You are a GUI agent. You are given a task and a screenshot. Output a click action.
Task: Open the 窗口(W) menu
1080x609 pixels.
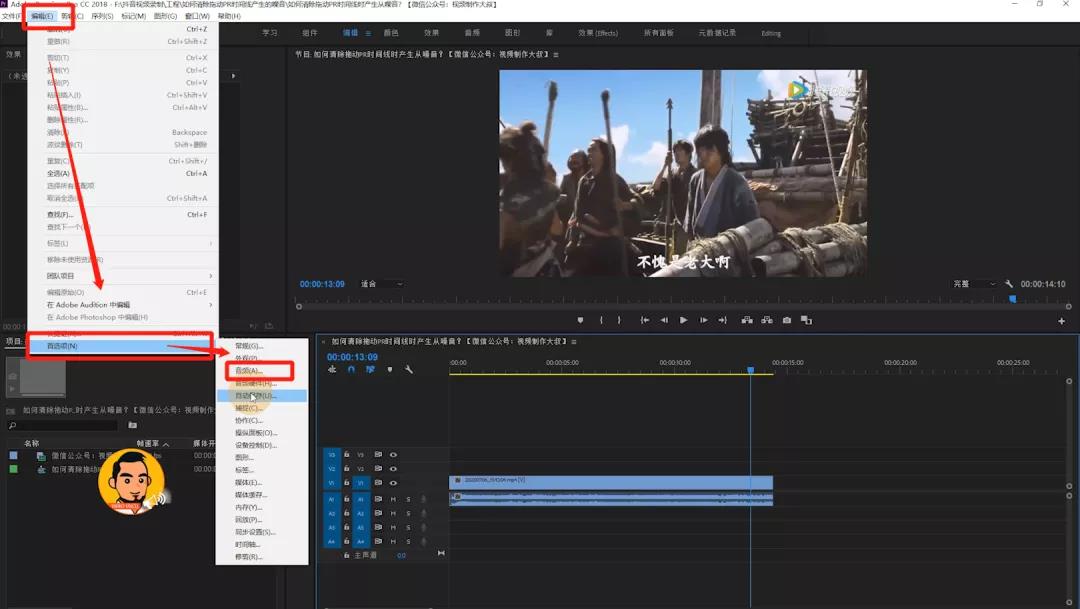[x=197, y=16]
